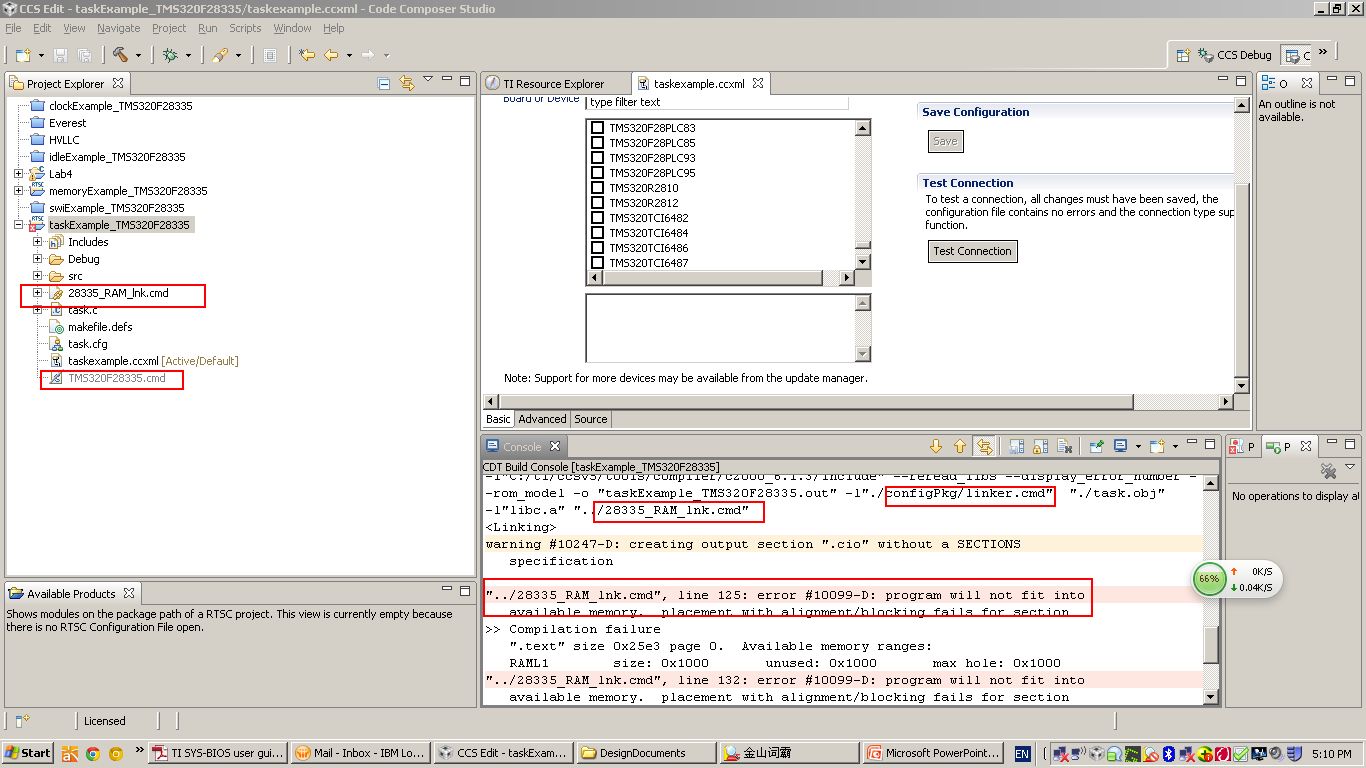Open Microsoft PowerPoint taskbar item

[x=932, y=753]
